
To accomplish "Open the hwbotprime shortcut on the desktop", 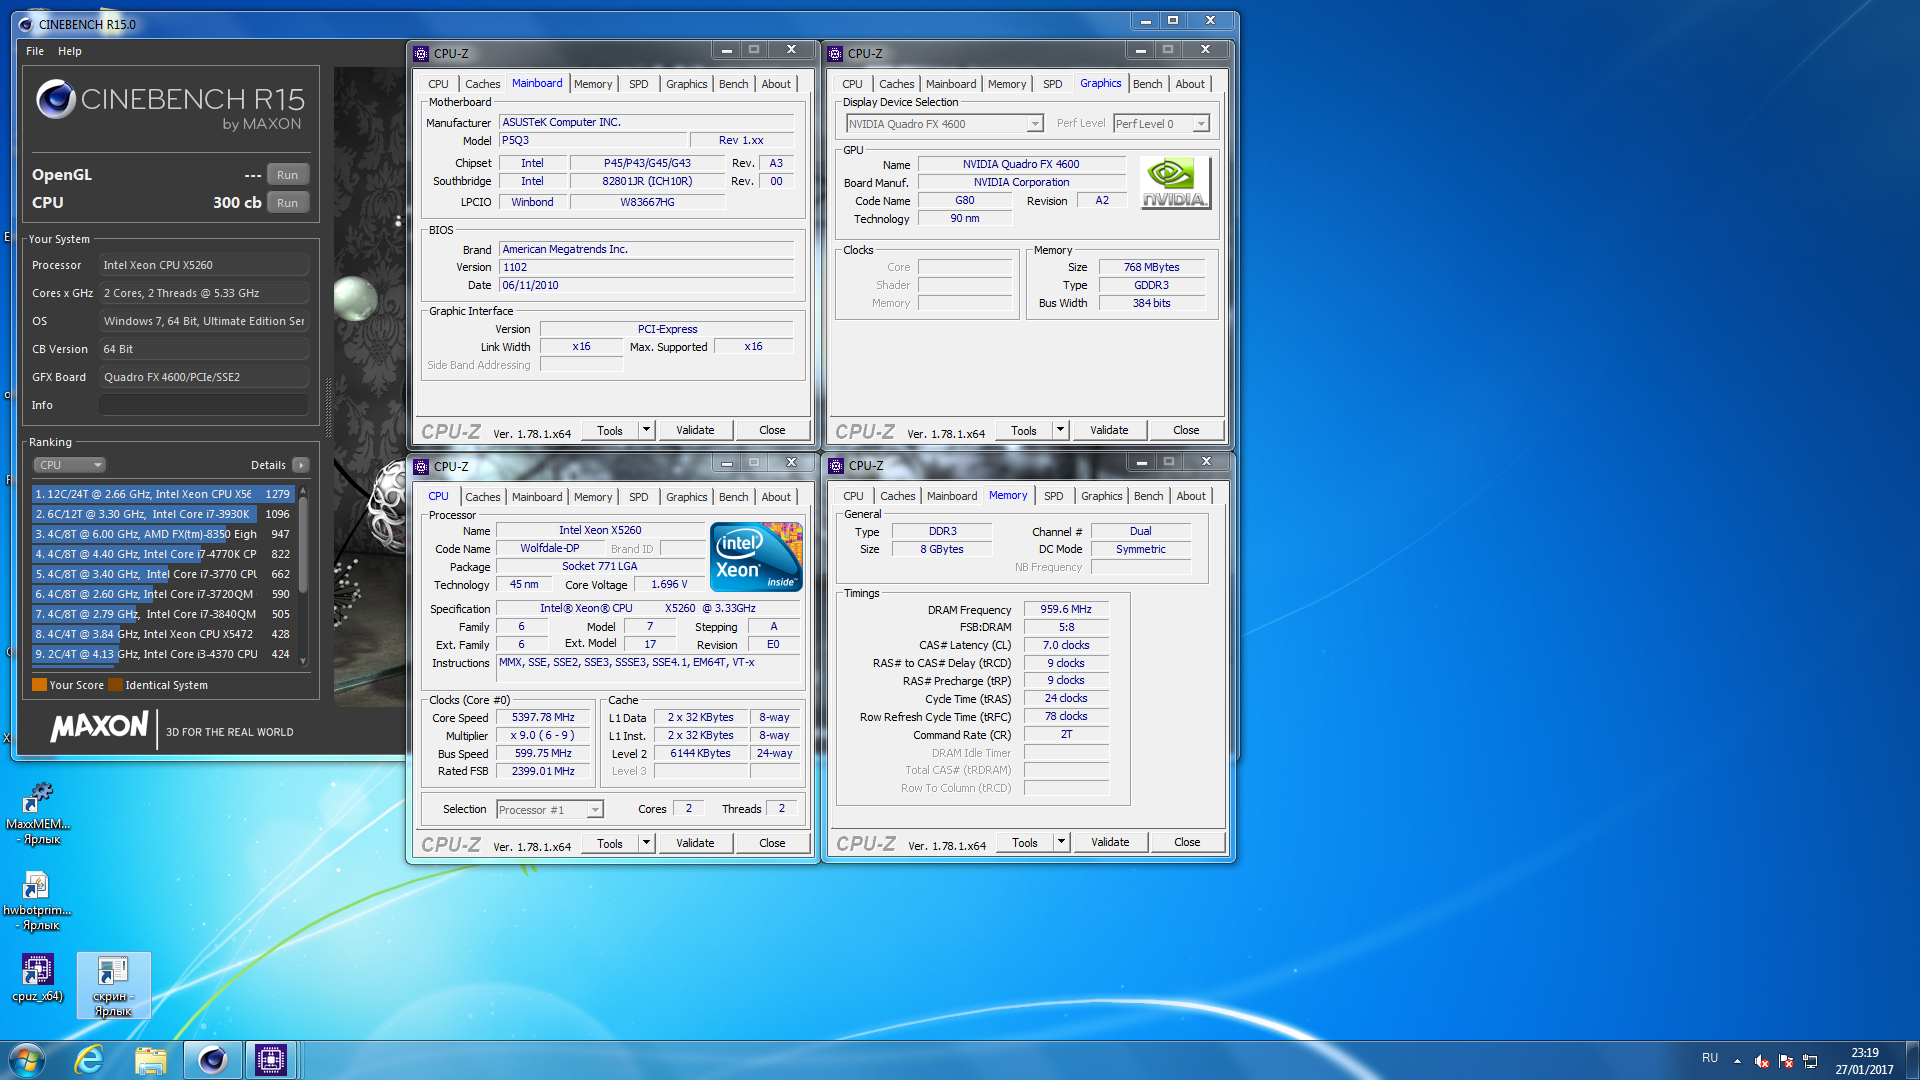I will [x=37, y=900].
